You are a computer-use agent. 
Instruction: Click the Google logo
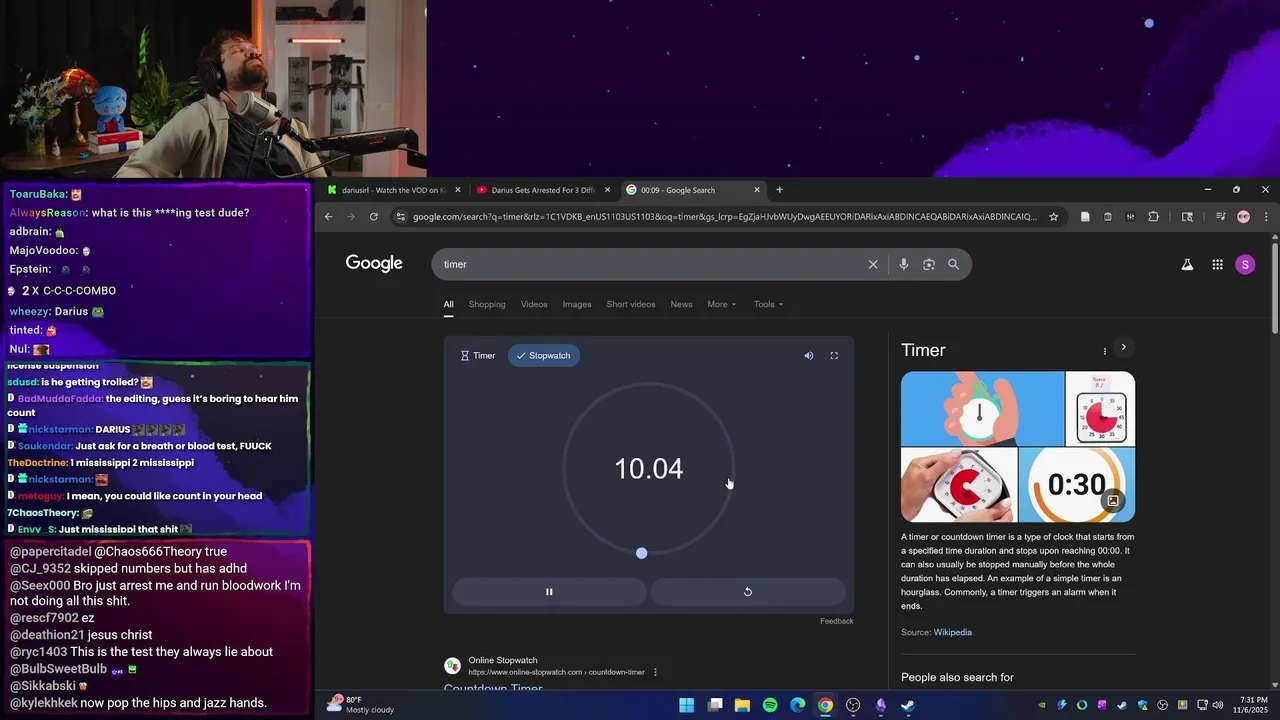(374, 263)
